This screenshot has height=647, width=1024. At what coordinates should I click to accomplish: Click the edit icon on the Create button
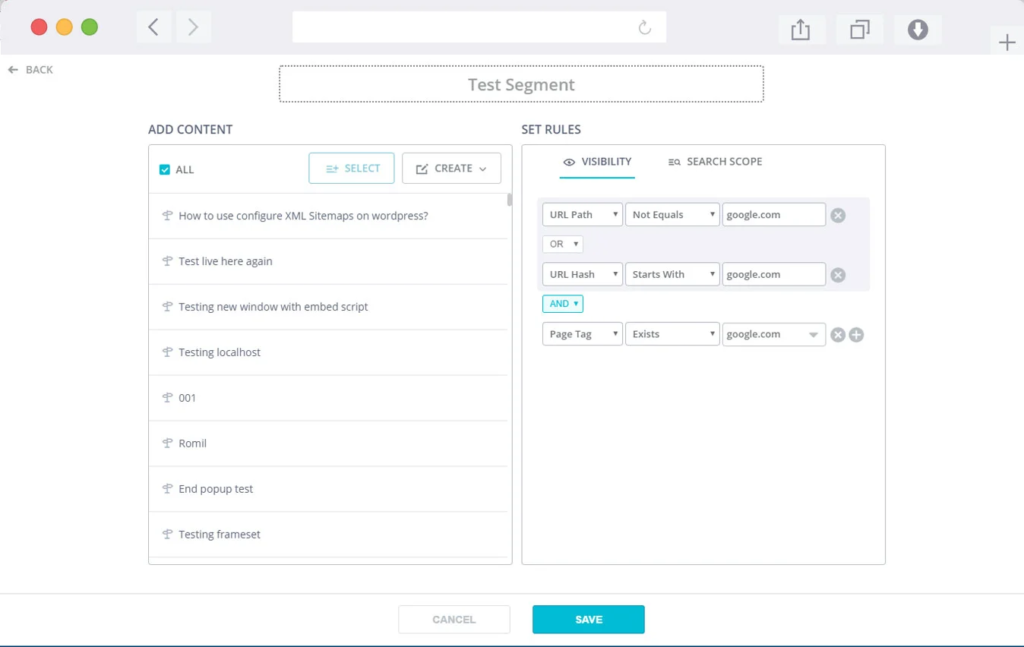422,168
